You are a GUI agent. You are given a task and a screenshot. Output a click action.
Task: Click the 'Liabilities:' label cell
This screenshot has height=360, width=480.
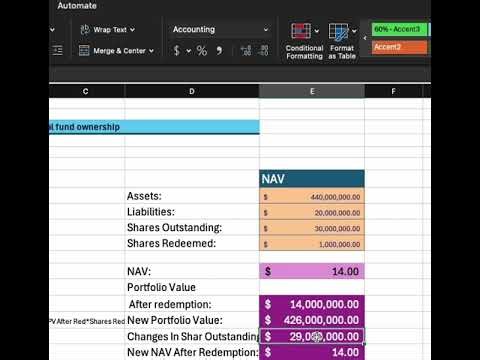192,212
